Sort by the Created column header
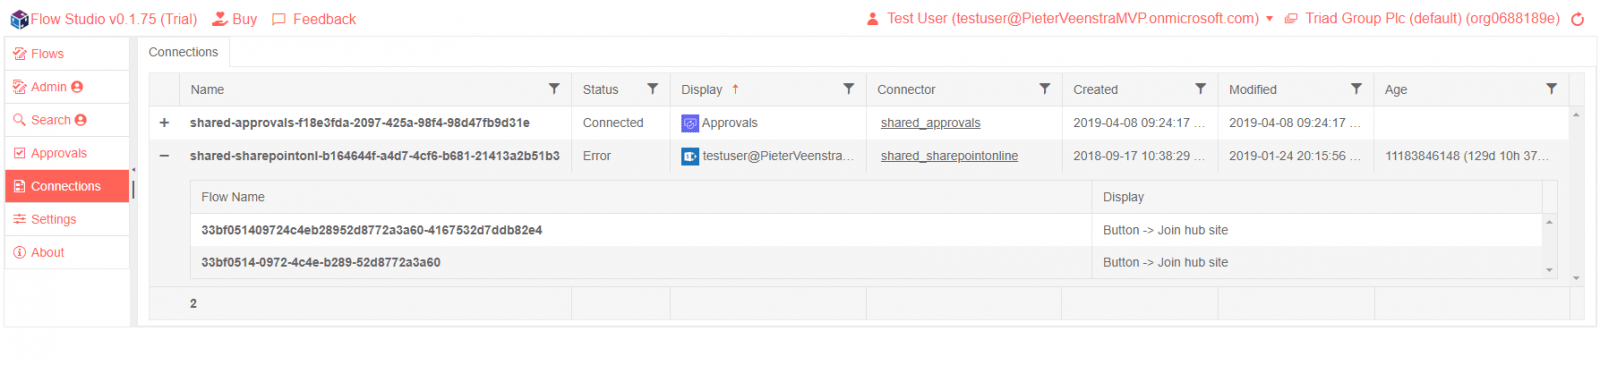 (1095, 89)
